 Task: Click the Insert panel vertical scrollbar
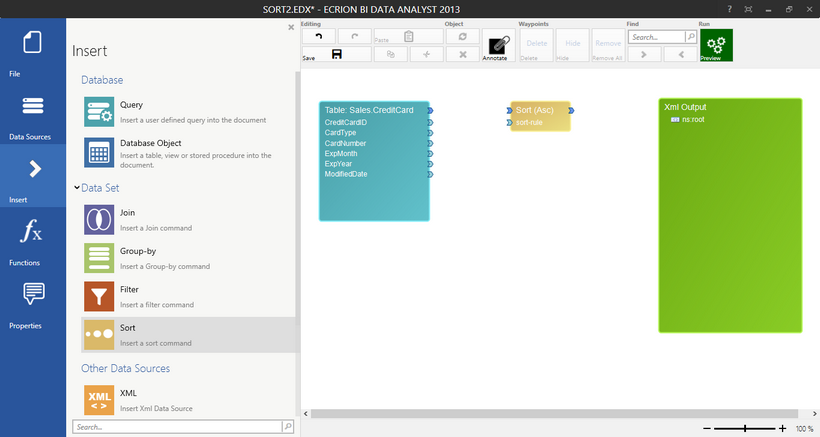pyautogui.click(x=298, y=199)
